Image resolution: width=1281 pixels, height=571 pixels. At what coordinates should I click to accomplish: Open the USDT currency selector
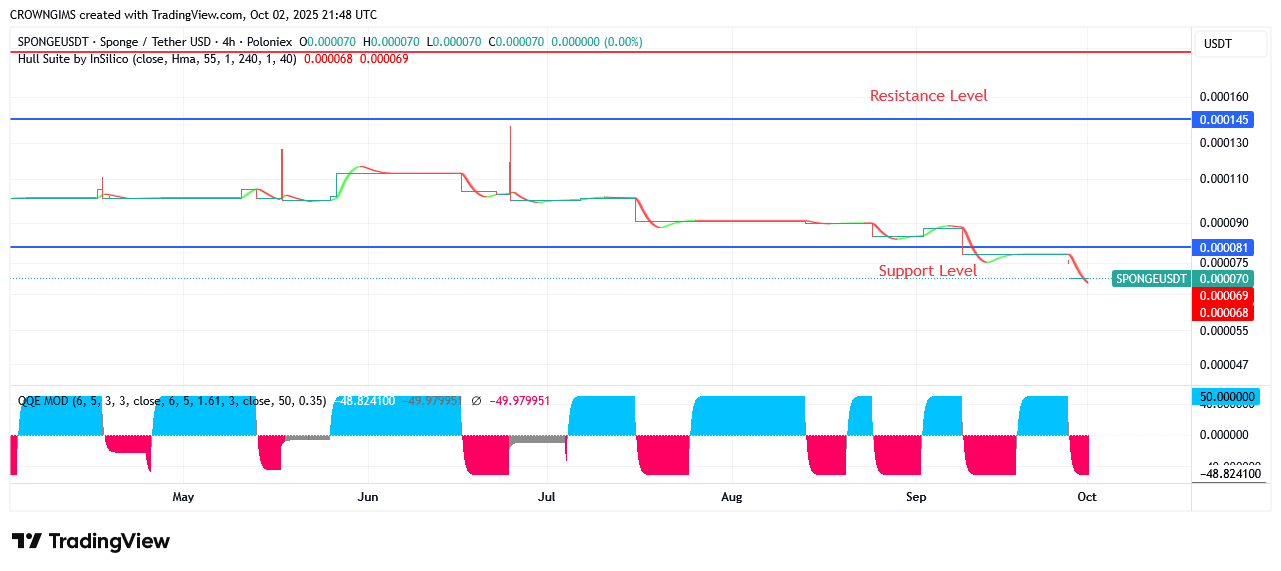[x=1217, y=44]
